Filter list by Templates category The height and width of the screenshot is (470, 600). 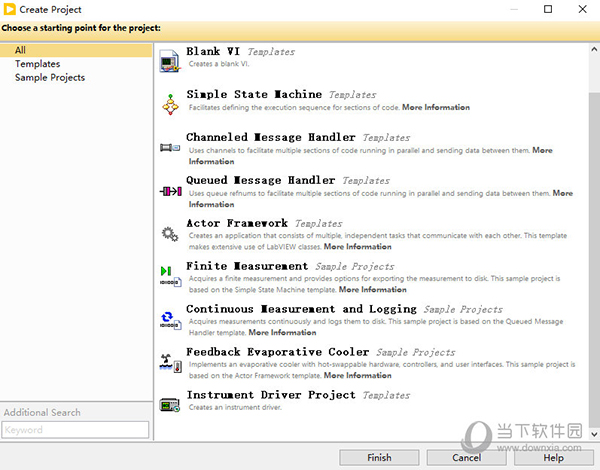tap(38, 64)
